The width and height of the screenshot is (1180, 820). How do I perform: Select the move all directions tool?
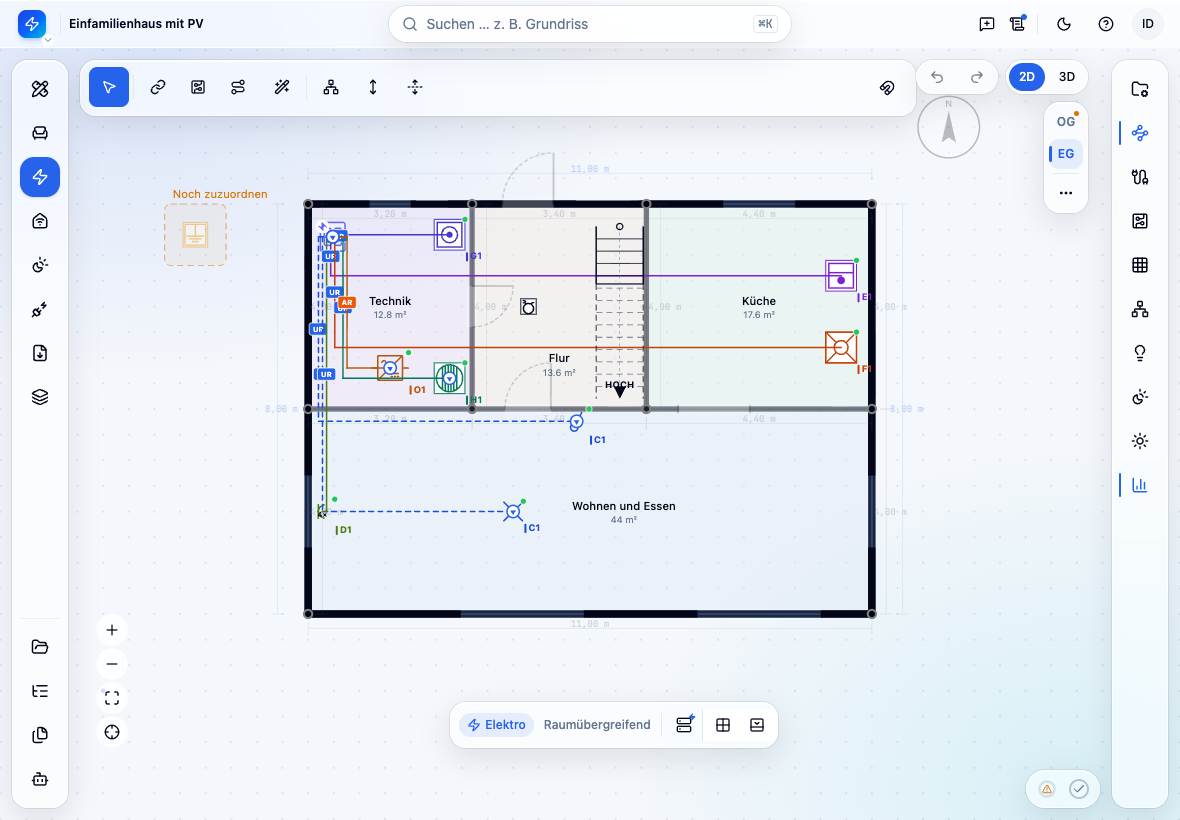(415, 87)
